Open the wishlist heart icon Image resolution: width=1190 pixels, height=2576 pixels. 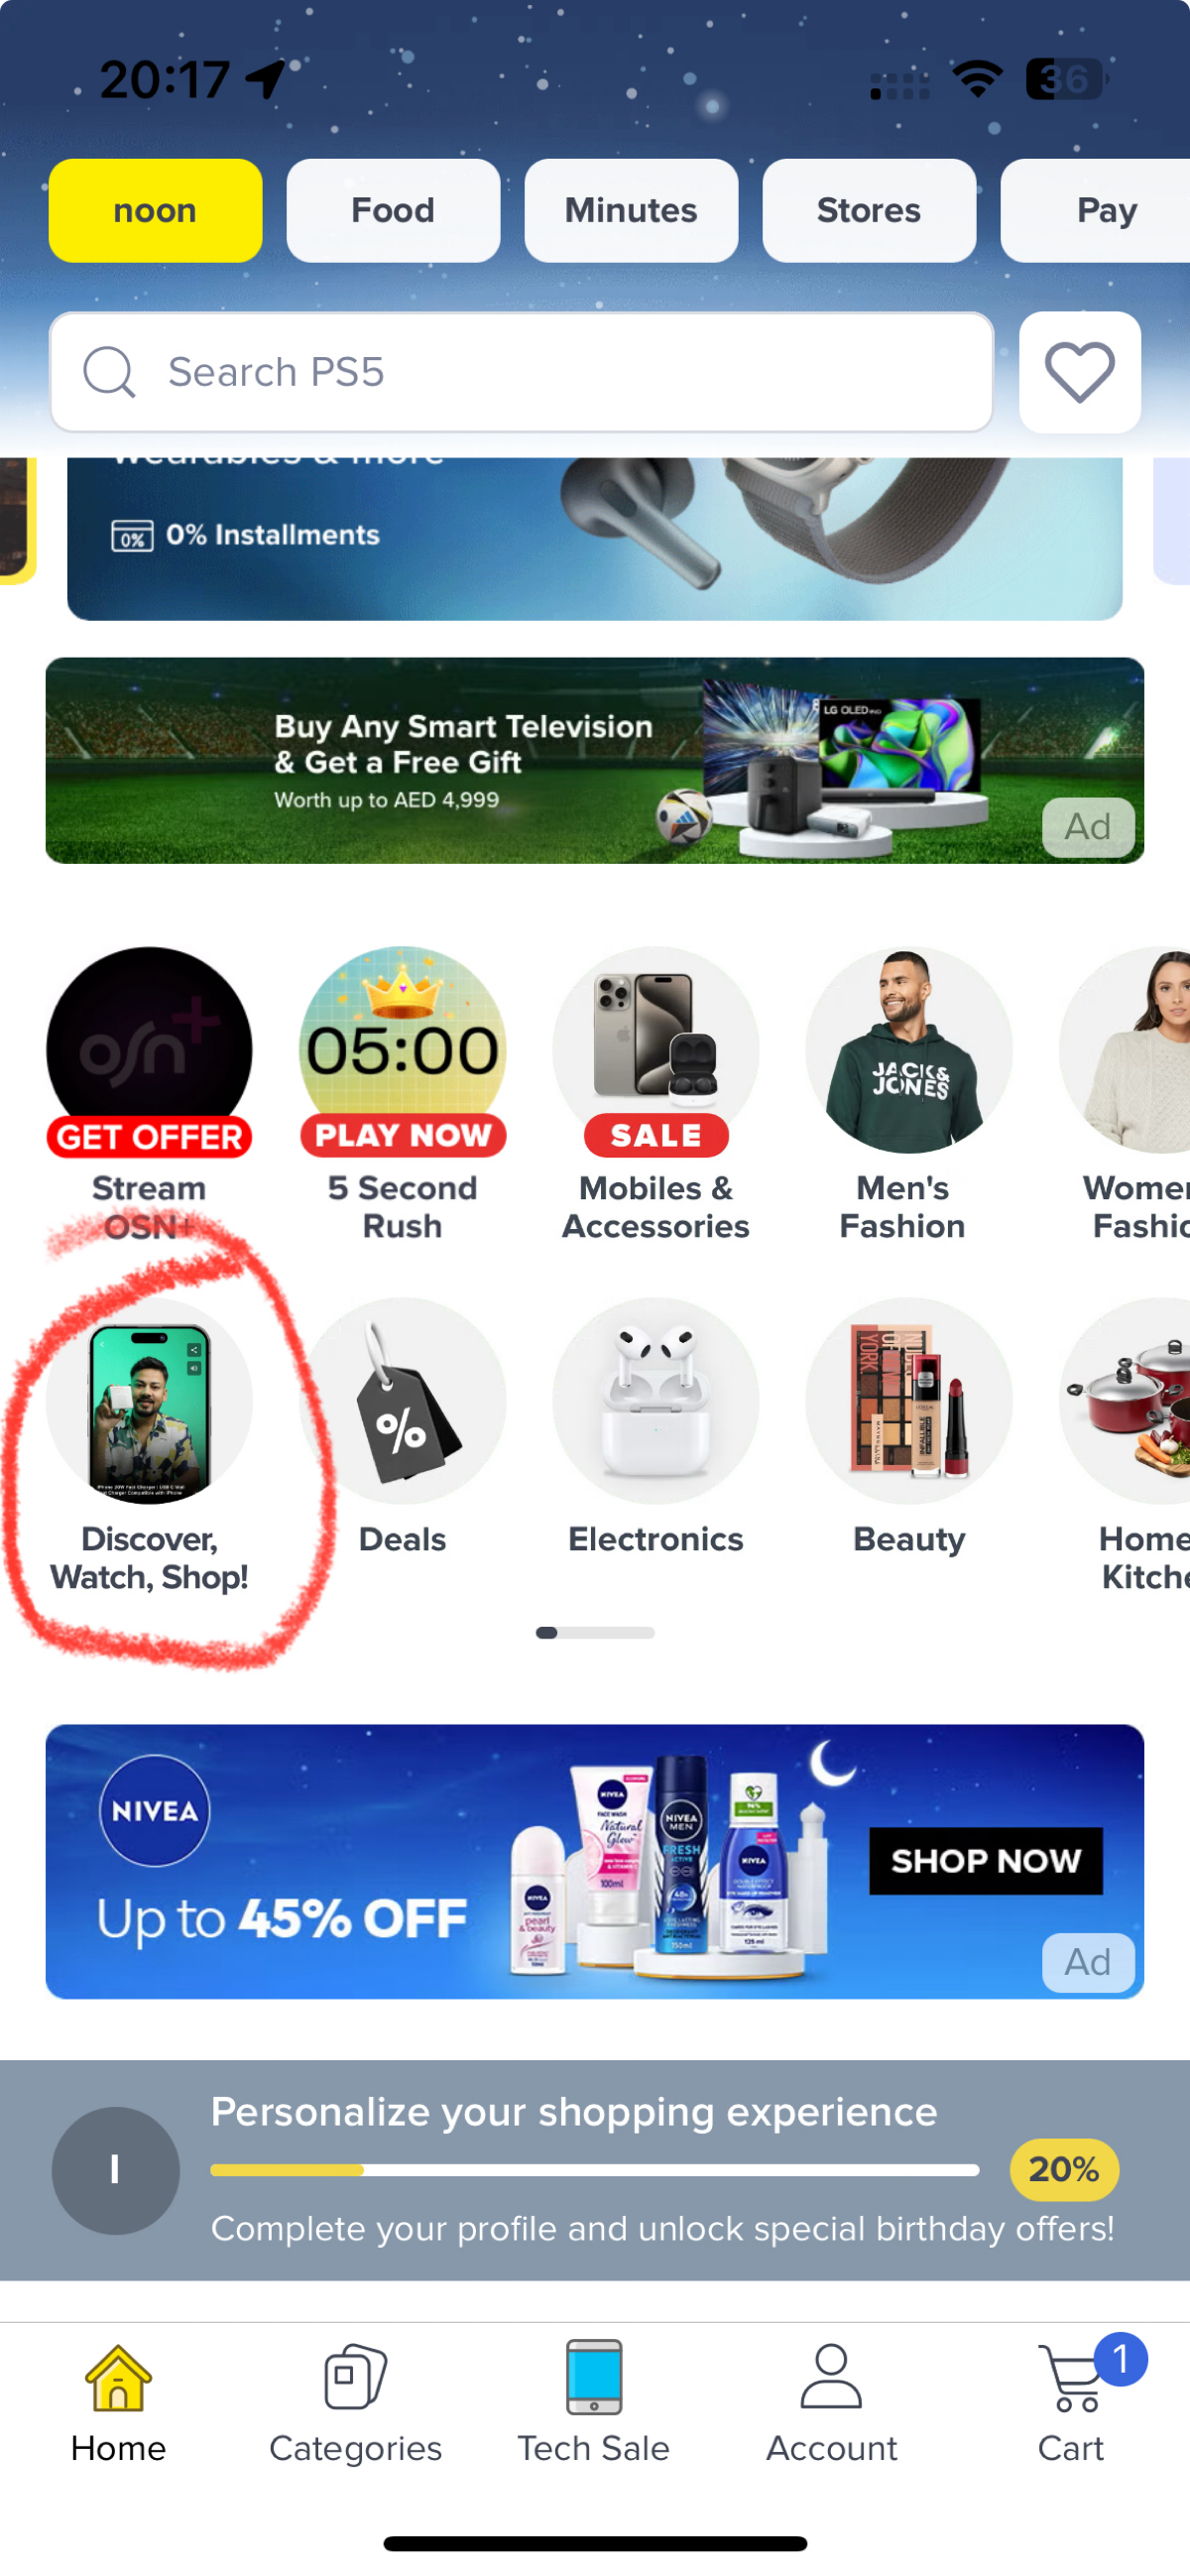1079,372
